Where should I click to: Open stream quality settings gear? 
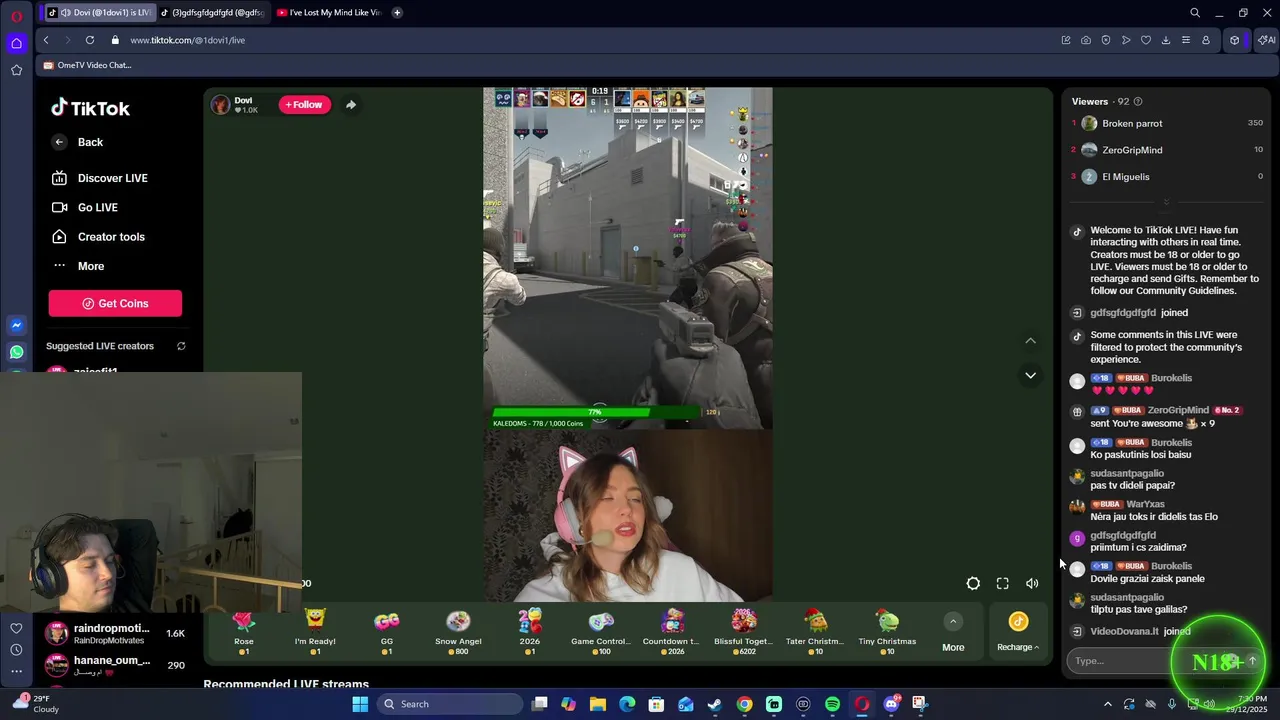pyautogui.click(x=973, y=584)
